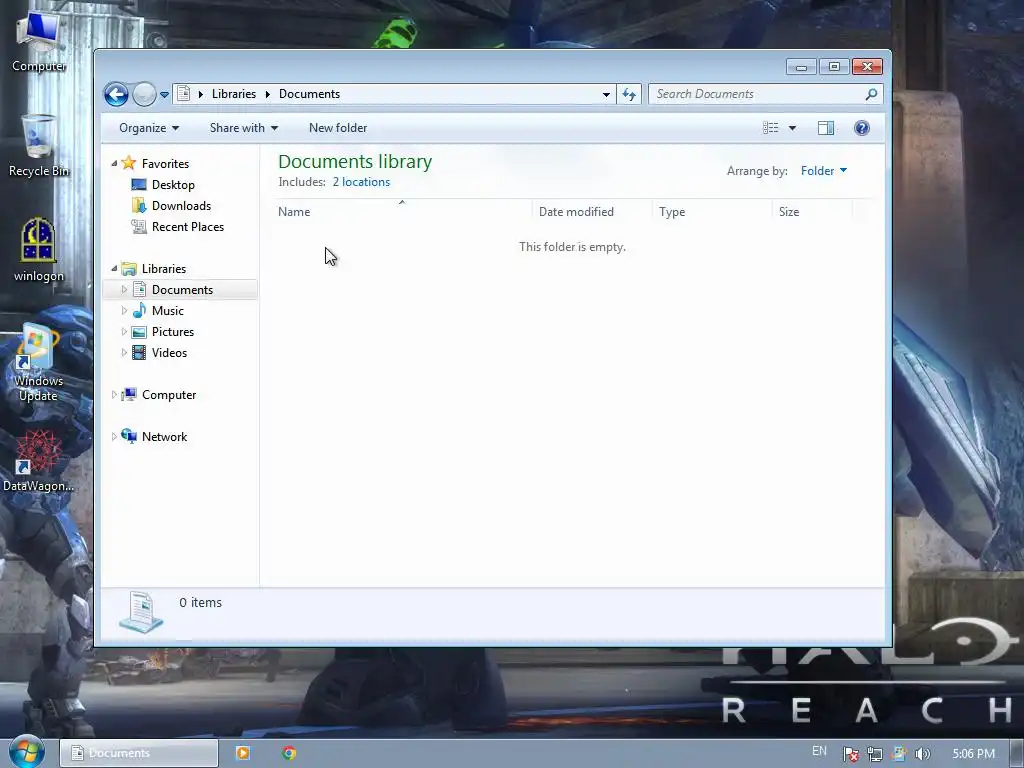Click the EN language indicator
The height and width of the screenshot is (768, 1024).
coord(819,752)
